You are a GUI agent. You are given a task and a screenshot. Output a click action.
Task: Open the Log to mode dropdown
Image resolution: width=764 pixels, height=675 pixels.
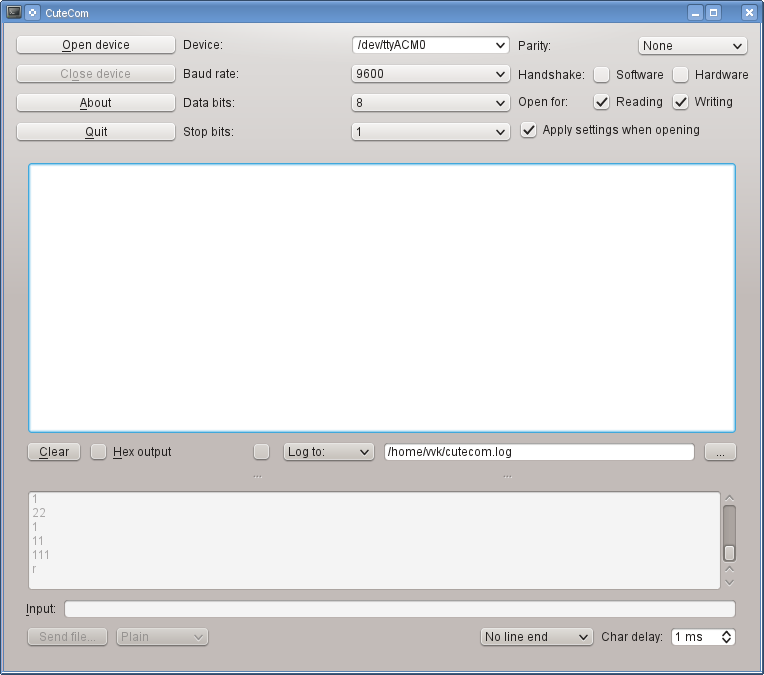click(x=328, y=452)
